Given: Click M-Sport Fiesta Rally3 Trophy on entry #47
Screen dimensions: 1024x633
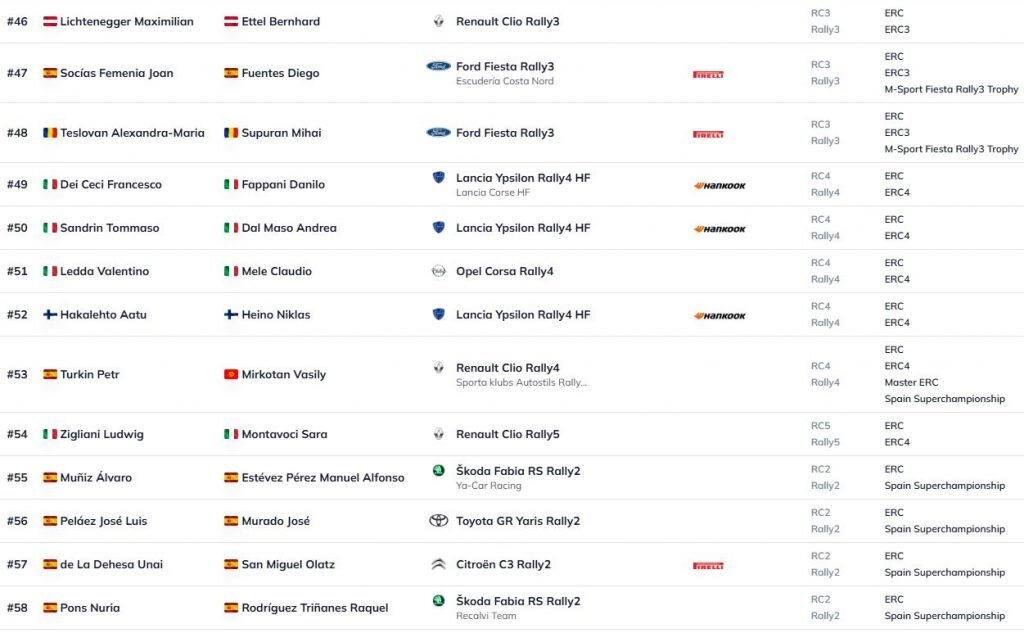Looking at the screenshot, I should [951, 89].
